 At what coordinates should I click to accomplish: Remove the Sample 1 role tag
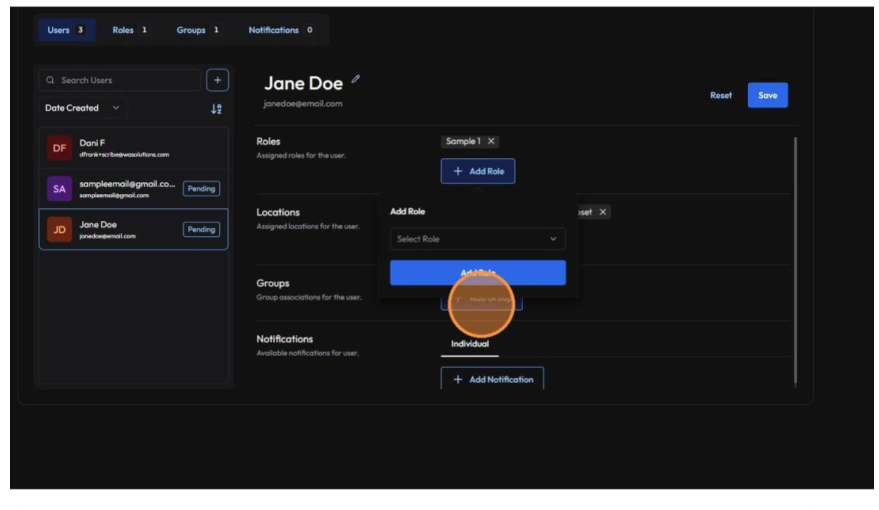(491, 141)
